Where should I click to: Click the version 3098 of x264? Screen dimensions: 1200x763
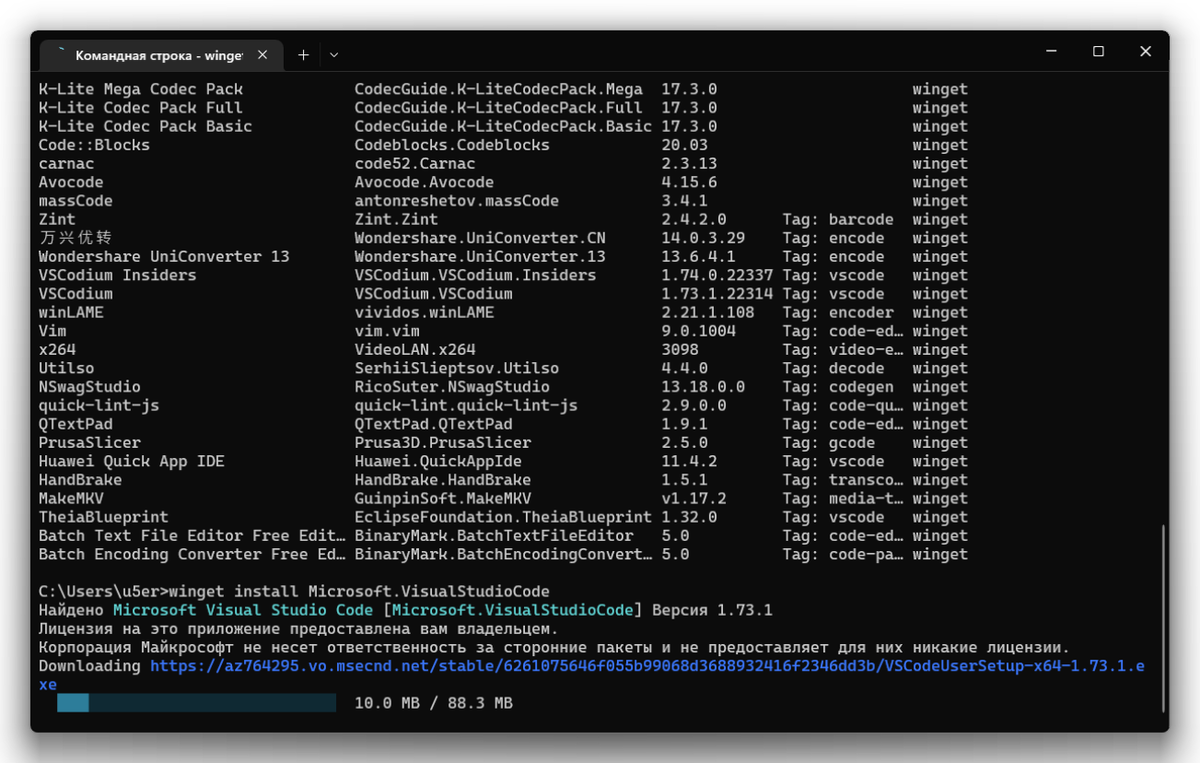click(x=679, y=350)
